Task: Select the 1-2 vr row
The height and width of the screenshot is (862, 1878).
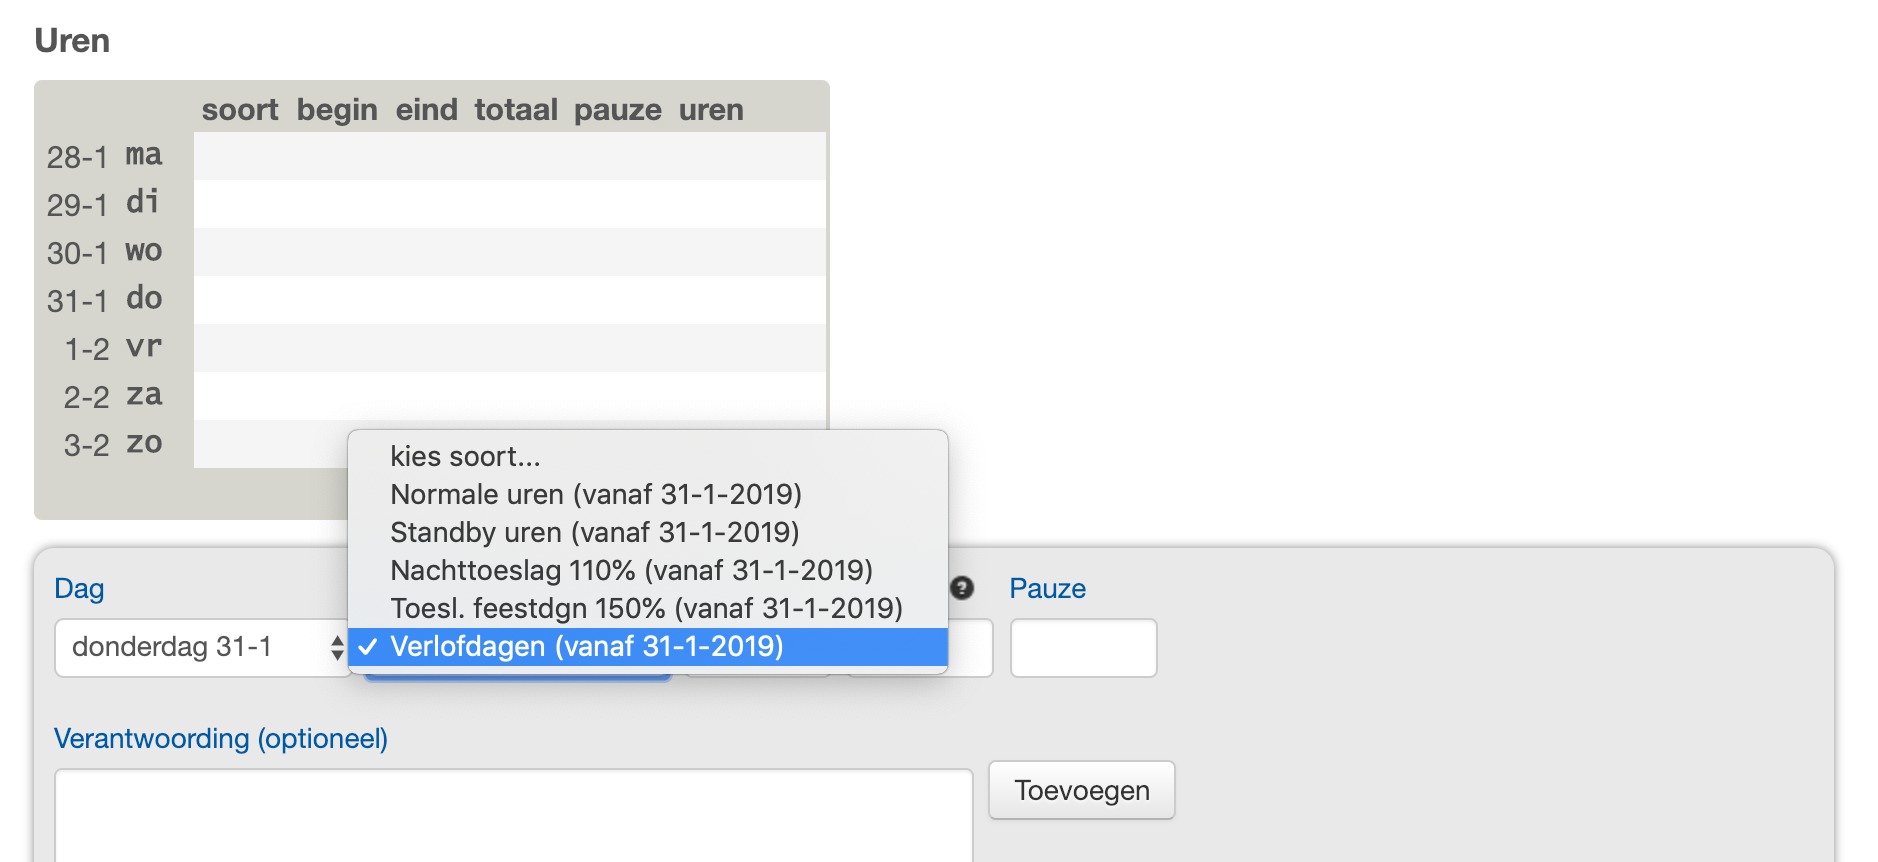Action: [x=509, y=348]
